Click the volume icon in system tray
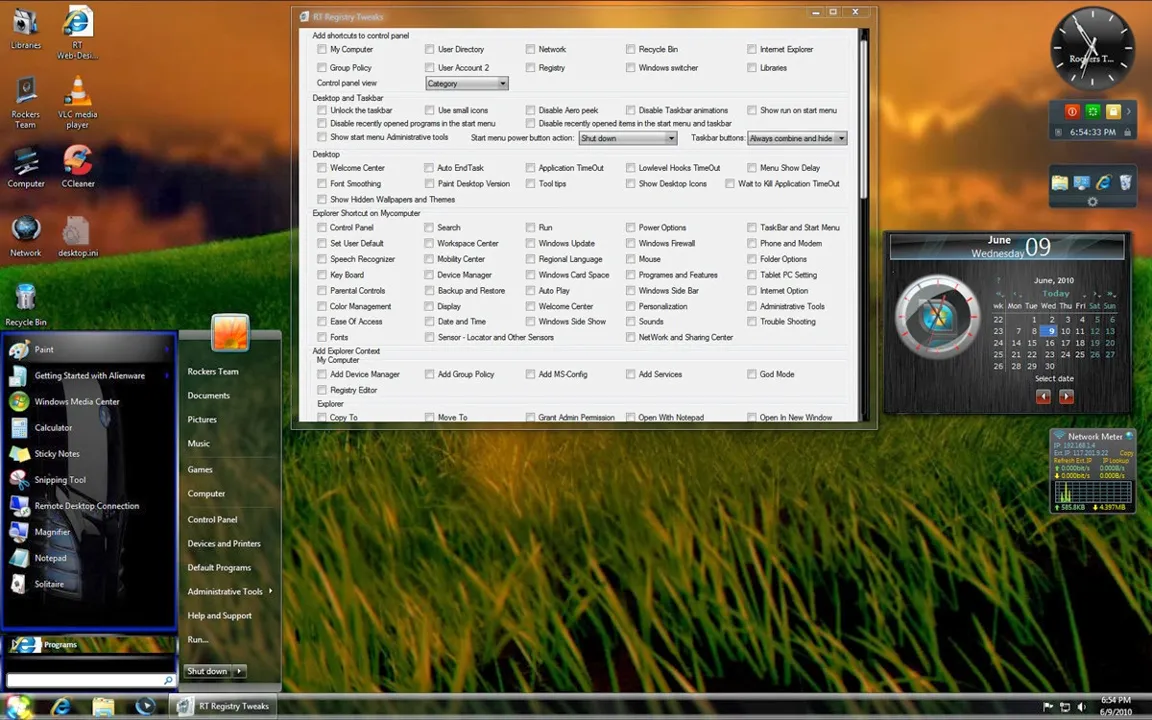This screenshot has height=720, width=1152. [1081, 707]
